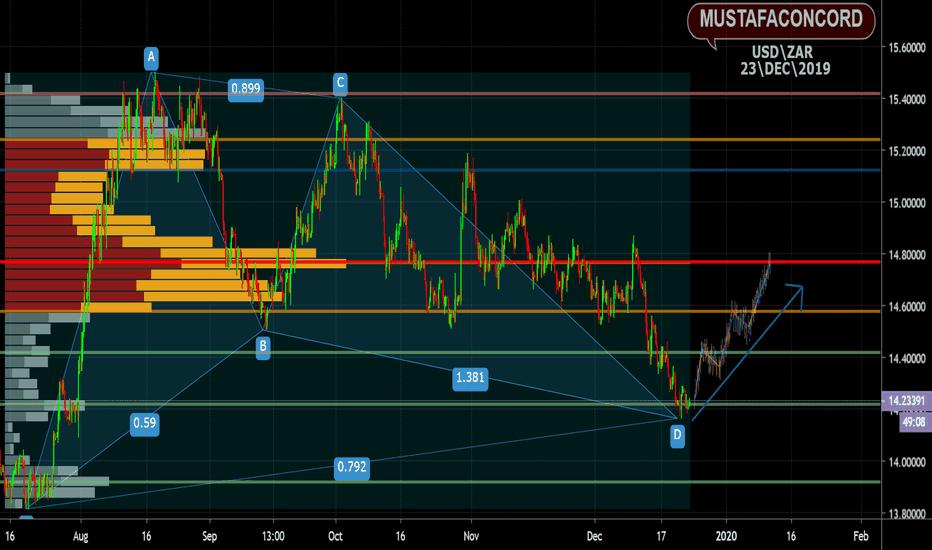Select the blue horizontal line near 15.10
The height and width of the screenshot is (550, 932).
click(x=440, y=170)
